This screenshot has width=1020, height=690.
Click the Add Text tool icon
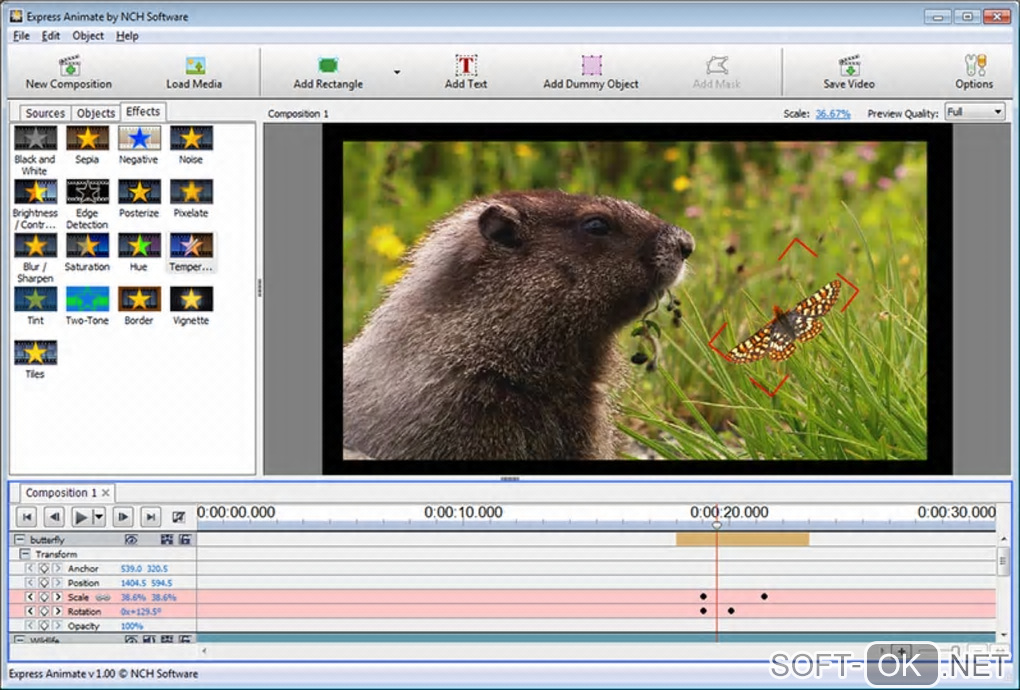pos(466,66)
